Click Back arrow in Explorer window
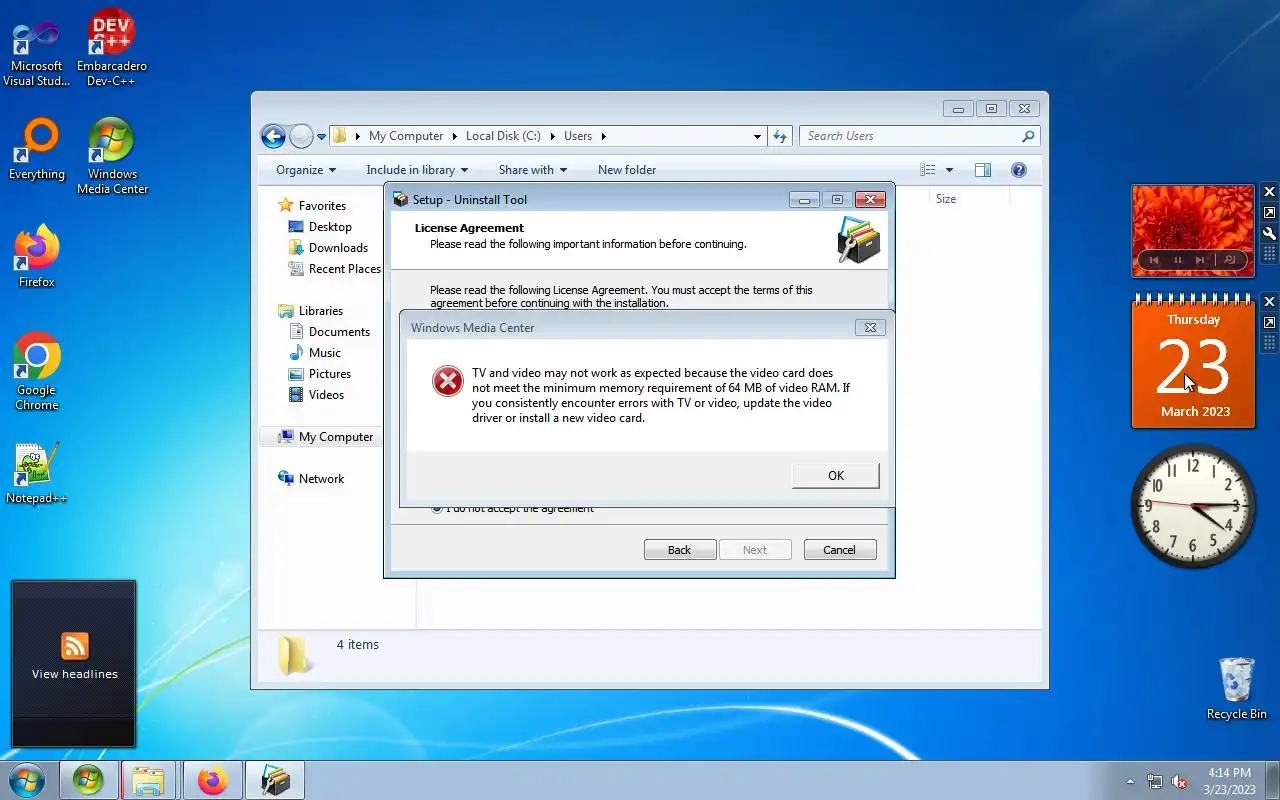 tap(273, 136)
